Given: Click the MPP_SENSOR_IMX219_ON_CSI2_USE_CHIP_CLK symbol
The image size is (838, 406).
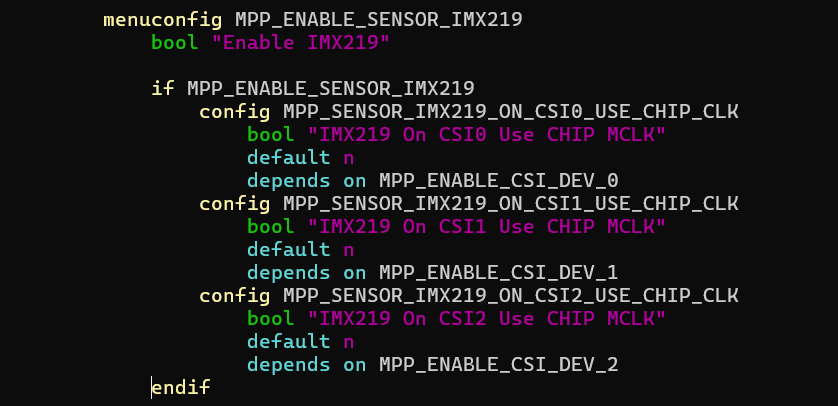Looking at the screenshot, I should (x=510, y=295).
